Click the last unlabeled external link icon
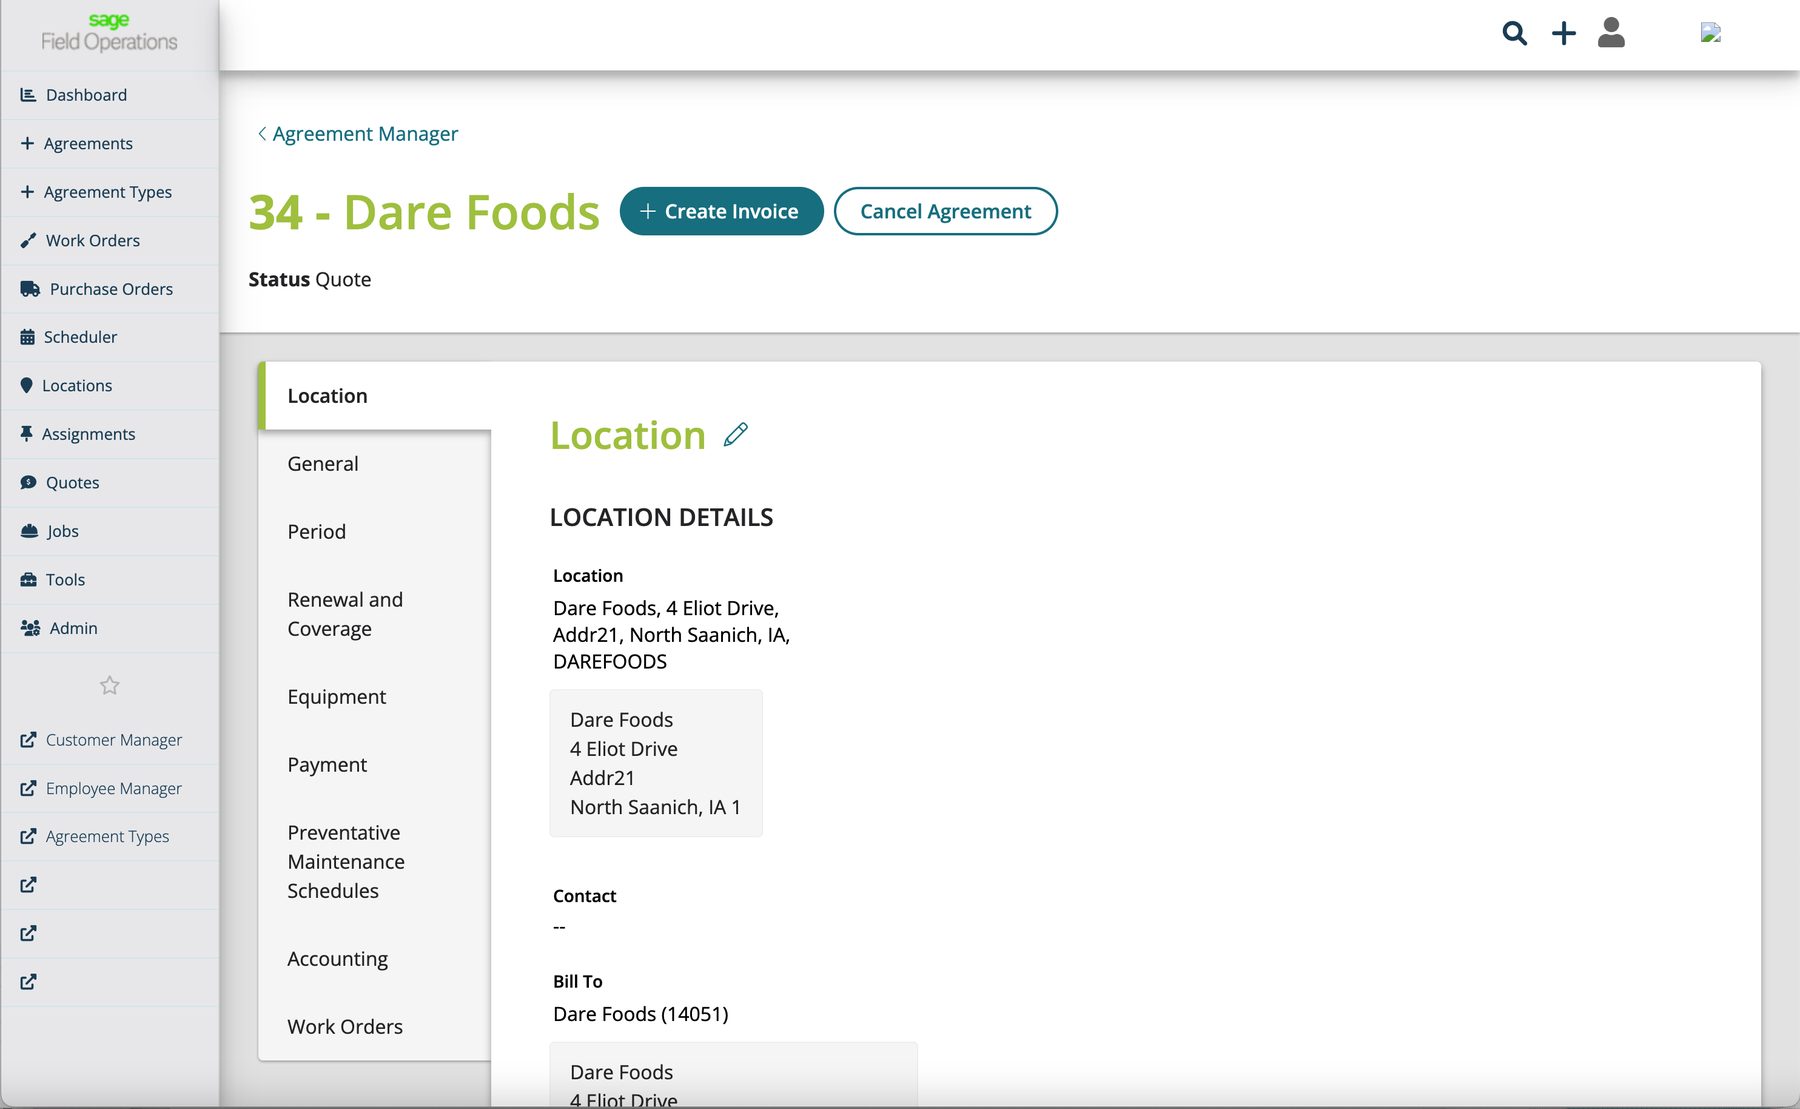 click(x=28, y=982)
